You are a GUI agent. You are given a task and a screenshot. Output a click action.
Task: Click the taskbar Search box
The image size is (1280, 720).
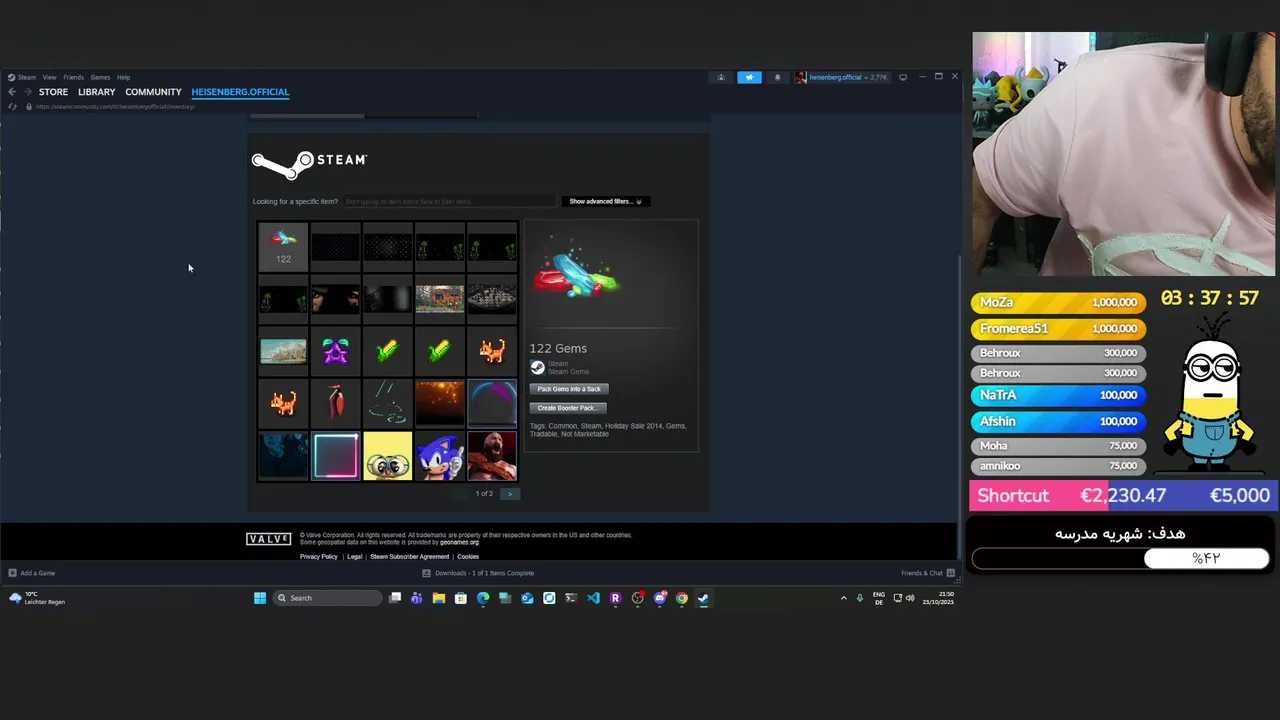tap(329, 598)
